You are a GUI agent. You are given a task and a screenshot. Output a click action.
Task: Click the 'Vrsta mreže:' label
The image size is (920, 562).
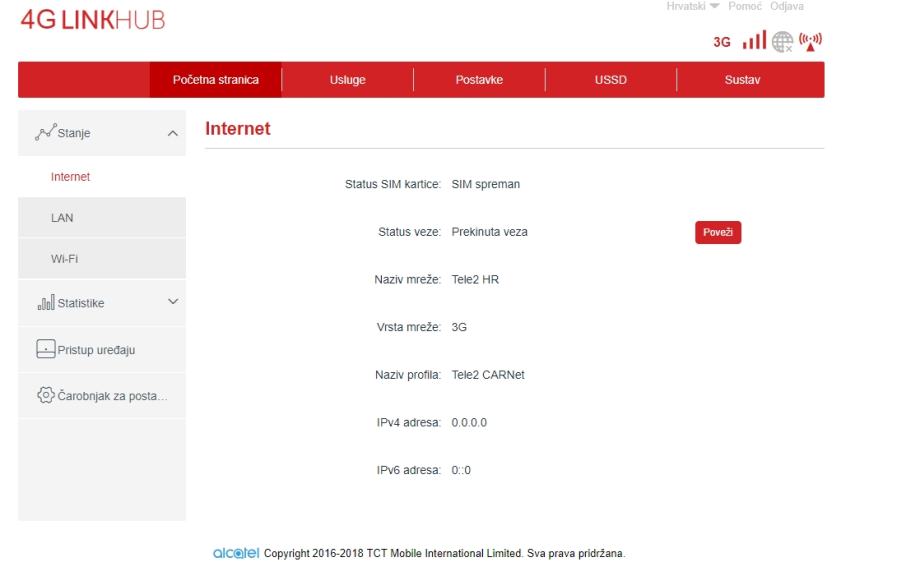[x=408, y=327]
